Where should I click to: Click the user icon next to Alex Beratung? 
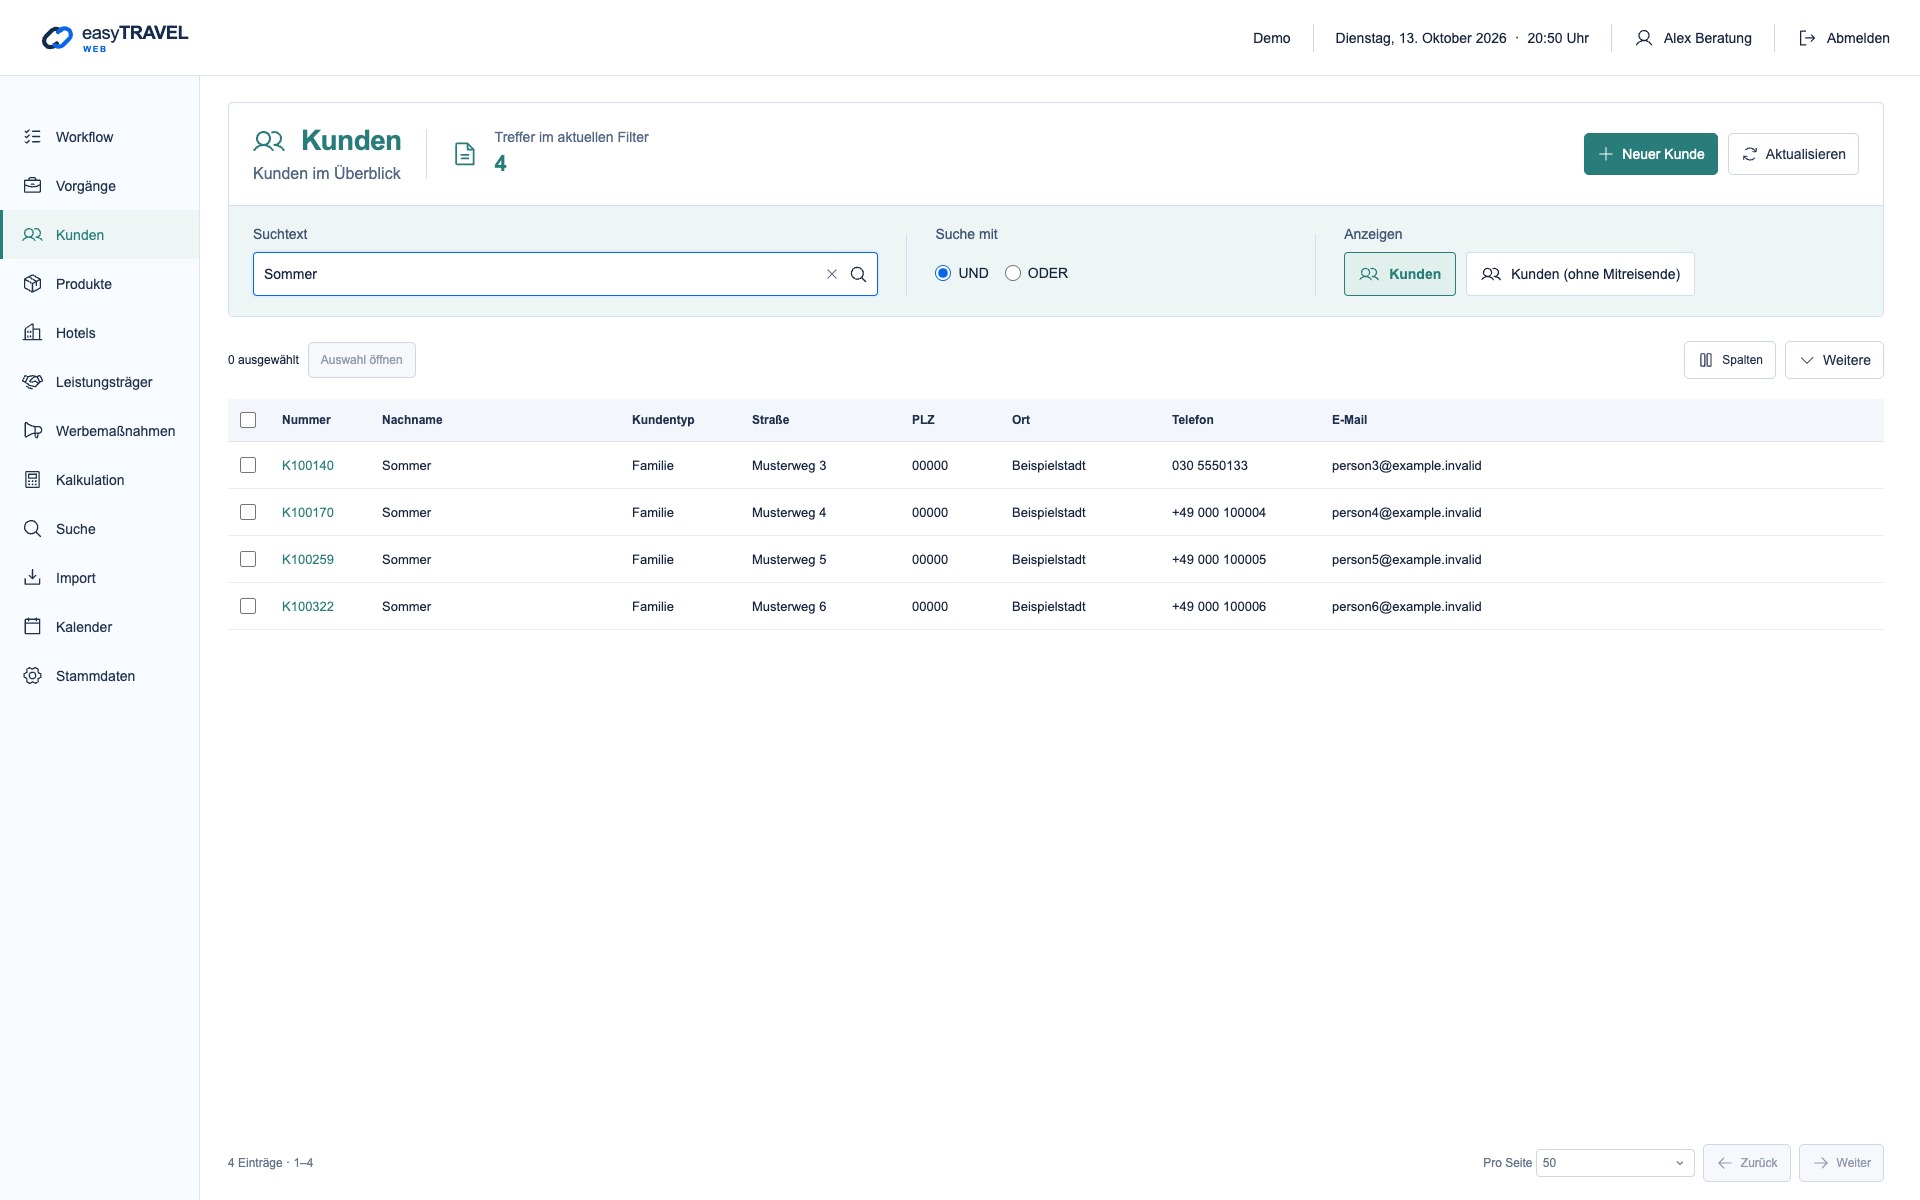1643,38
